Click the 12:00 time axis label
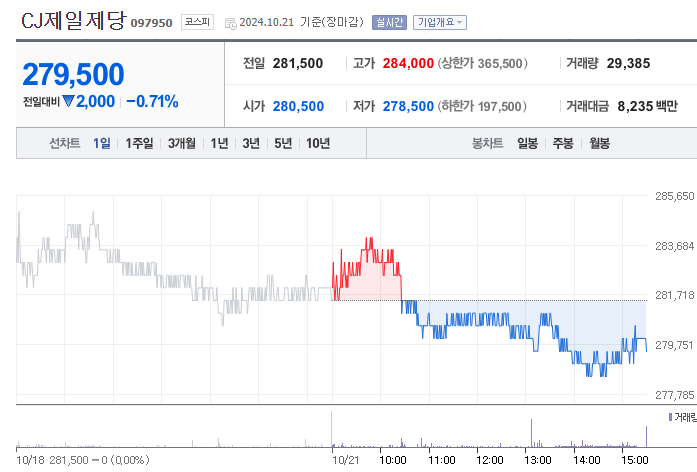The image size is (697, 472). coord(490,460)
